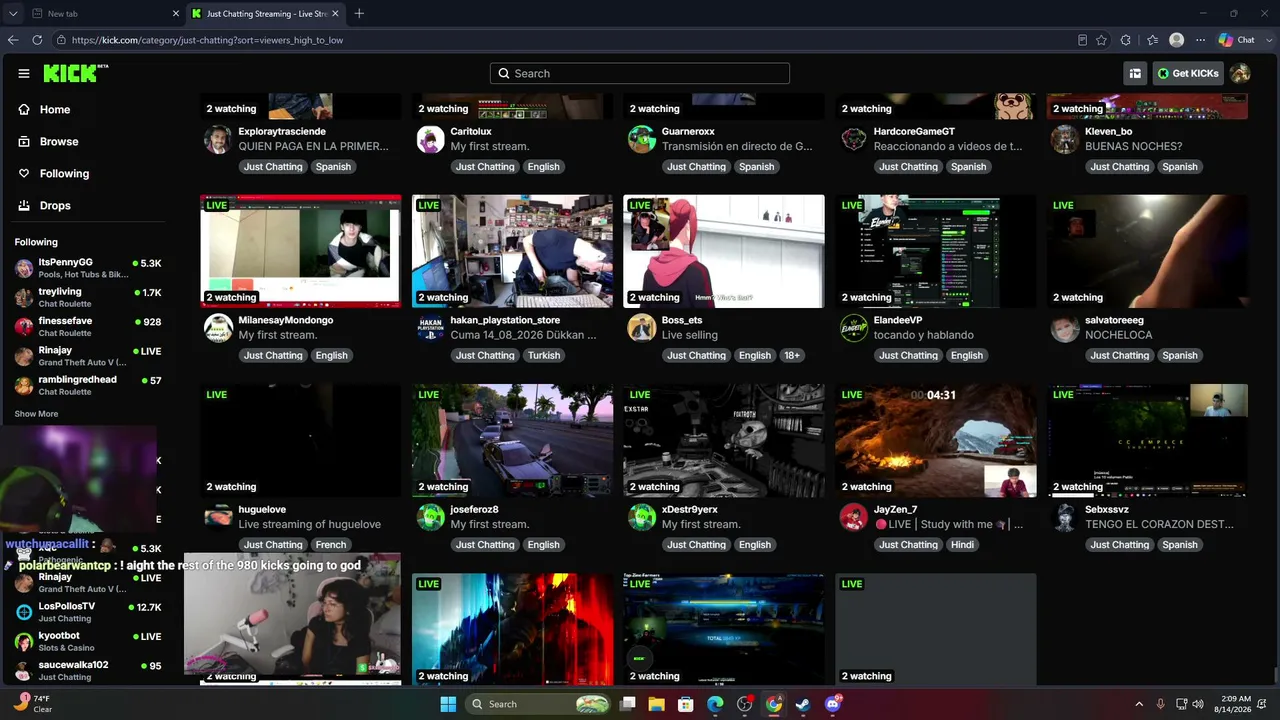Open File Explorer from the taskbar
Viewport: 1280px width, 720px height.
(x=657, y=704)
